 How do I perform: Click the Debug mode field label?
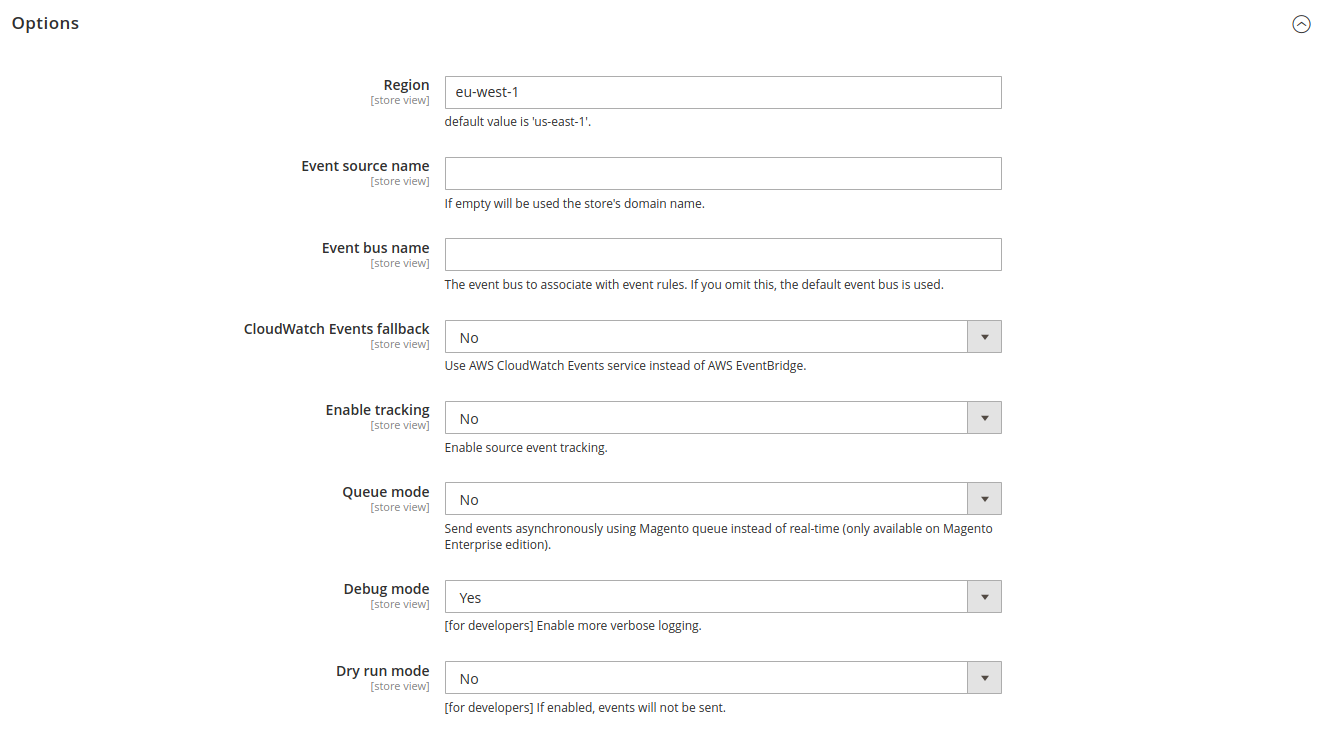pyautogui.click(x=386, y=589)
